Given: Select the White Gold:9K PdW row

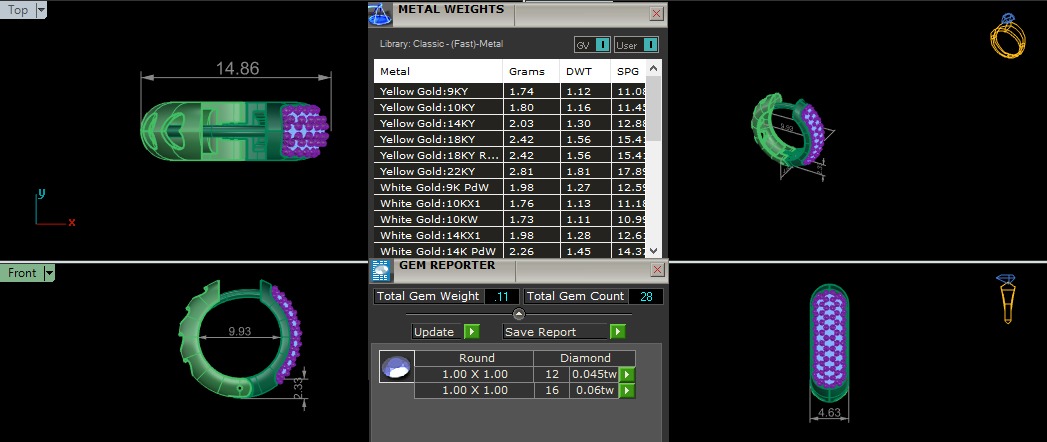Looking at the screenshot, I should pos(510,188).
